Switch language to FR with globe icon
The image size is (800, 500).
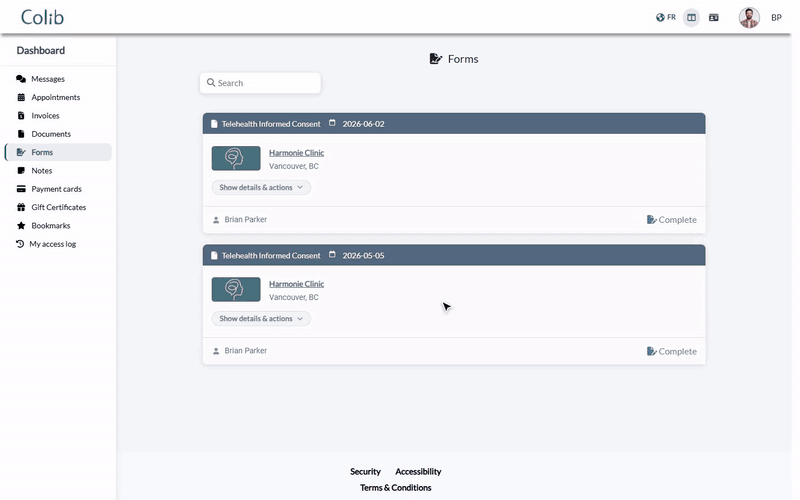(666, 17)
